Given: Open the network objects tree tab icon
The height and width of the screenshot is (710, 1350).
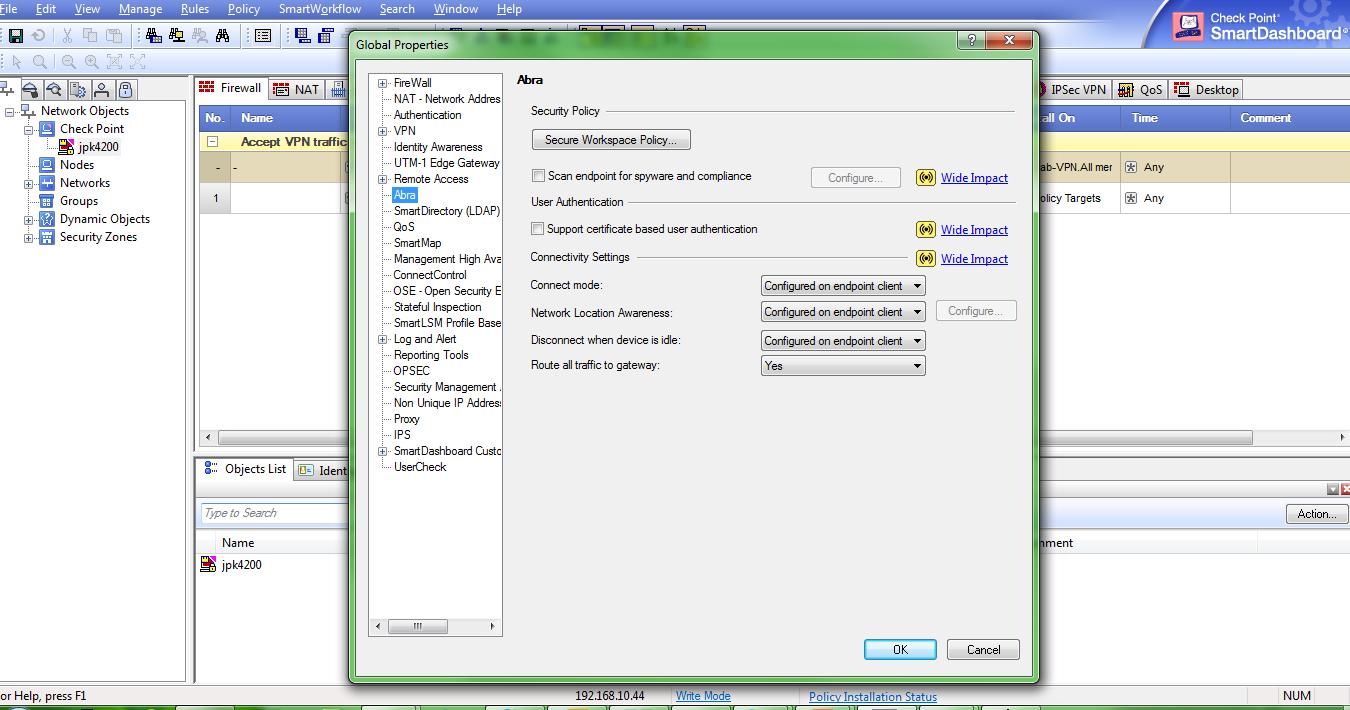Looking at the screenshot, I should [x=6, y=90].
